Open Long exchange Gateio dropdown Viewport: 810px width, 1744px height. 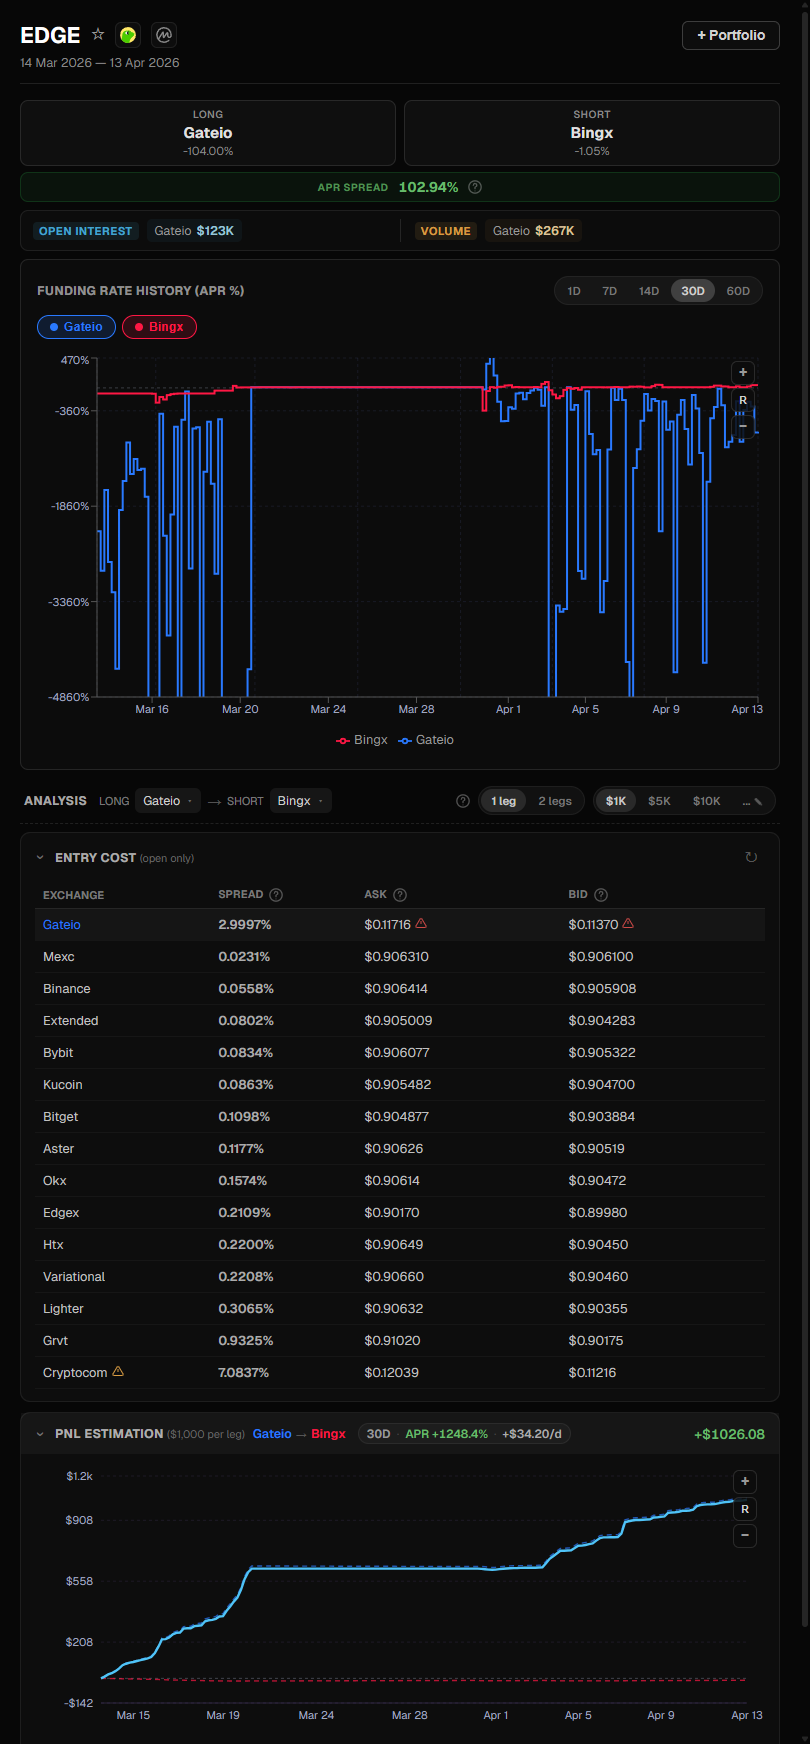[x=168, y=801]
